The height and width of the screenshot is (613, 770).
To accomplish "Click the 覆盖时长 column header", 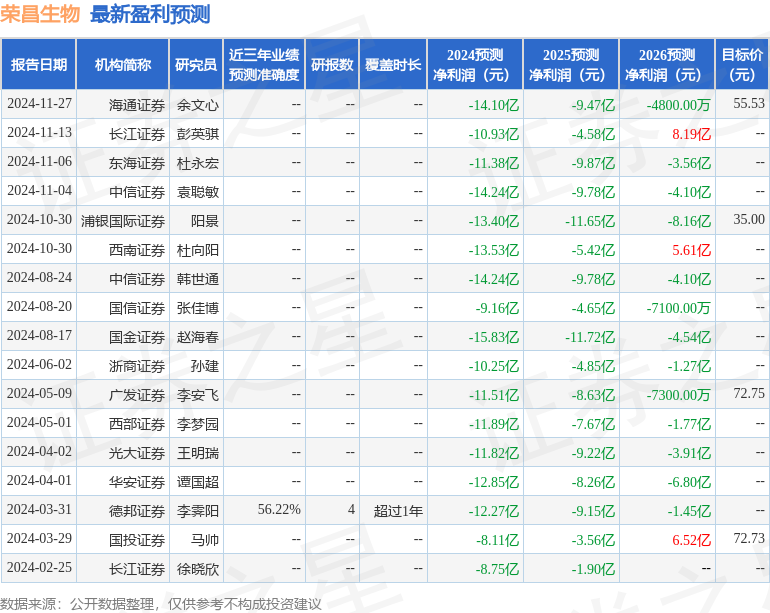I will click(x=393, y=64).
